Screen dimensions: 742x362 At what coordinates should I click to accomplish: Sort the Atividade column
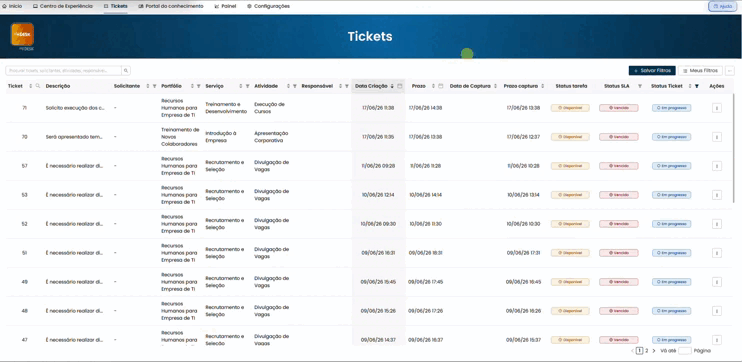[x=288, y=86]
